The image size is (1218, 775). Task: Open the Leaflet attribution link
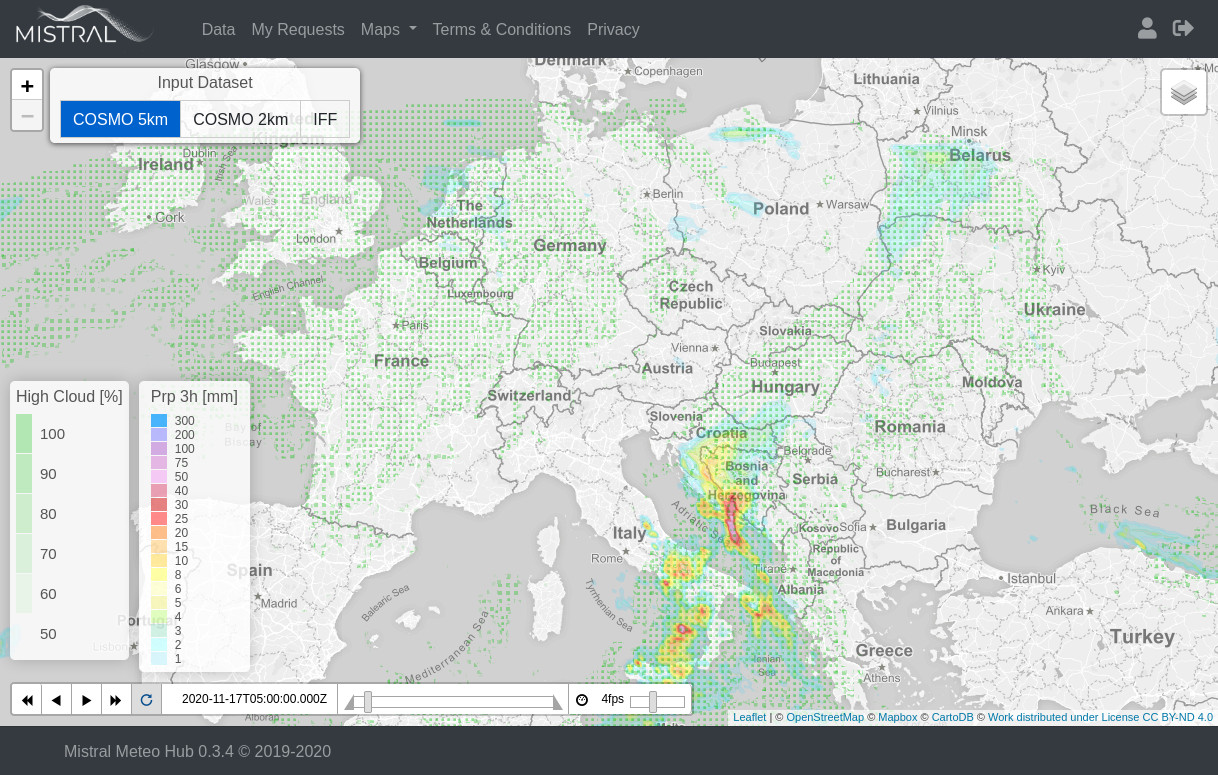749,717
